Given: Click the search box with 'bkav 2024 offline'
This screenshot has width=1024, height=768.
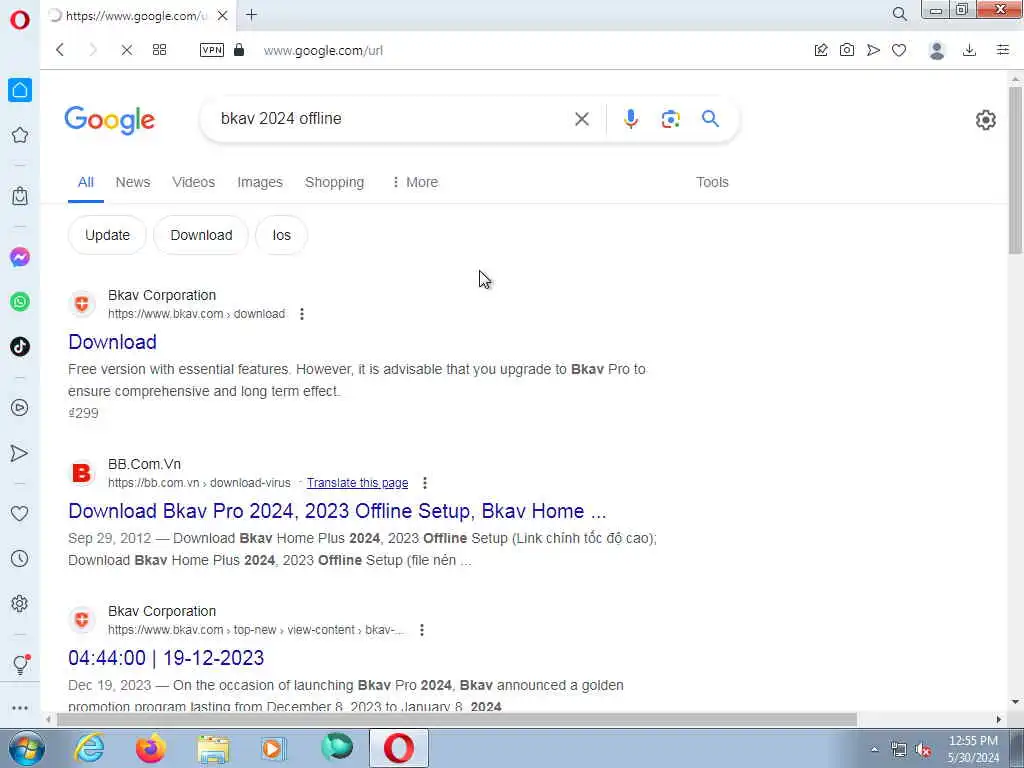Looking at the screenshot, I should [x=392, y=119].
